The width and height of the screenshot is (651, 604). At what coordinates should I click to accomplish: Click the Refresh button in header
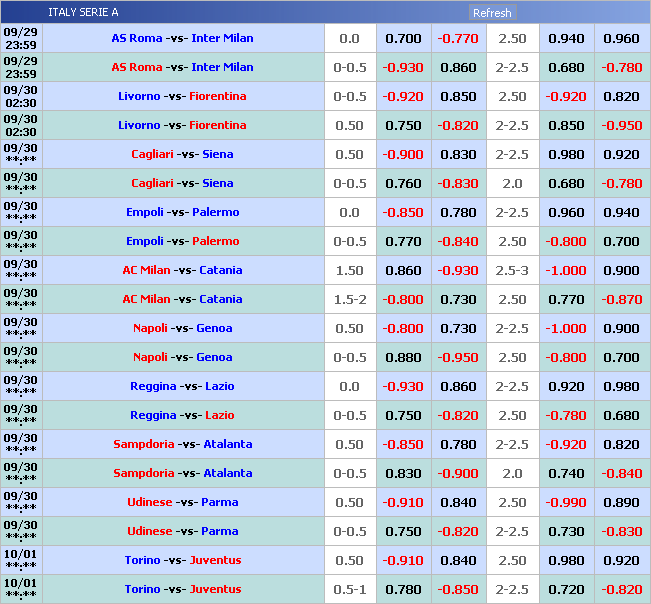491,13
